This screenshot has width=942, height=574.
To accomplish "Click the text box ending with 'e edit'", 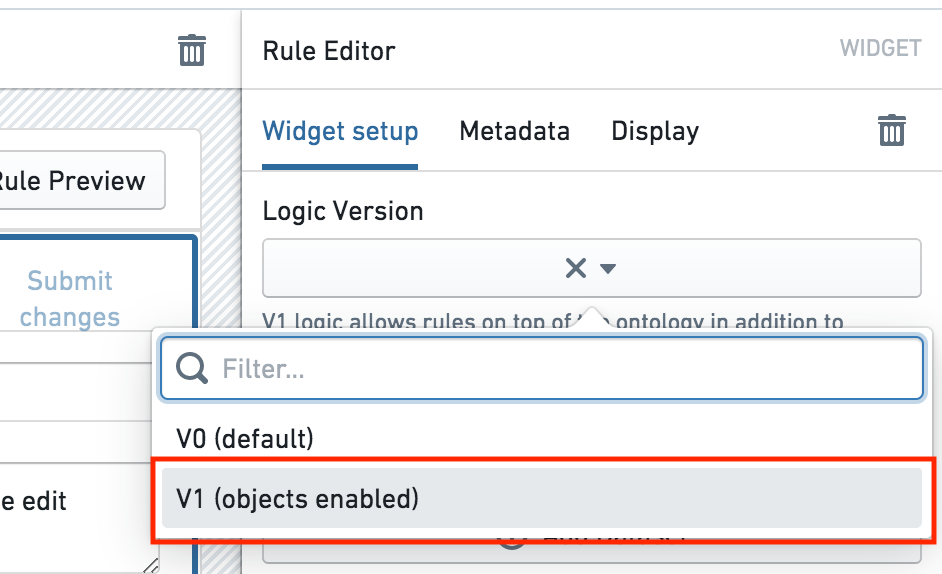I will coord(78,518).
